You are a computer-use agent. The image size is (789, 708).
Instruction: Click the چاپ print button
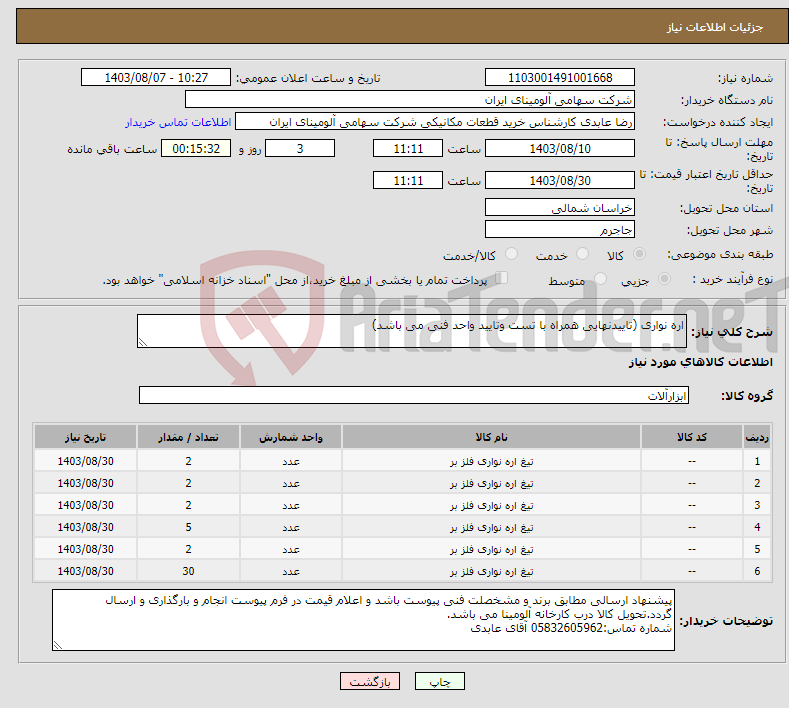pos(439,681)
